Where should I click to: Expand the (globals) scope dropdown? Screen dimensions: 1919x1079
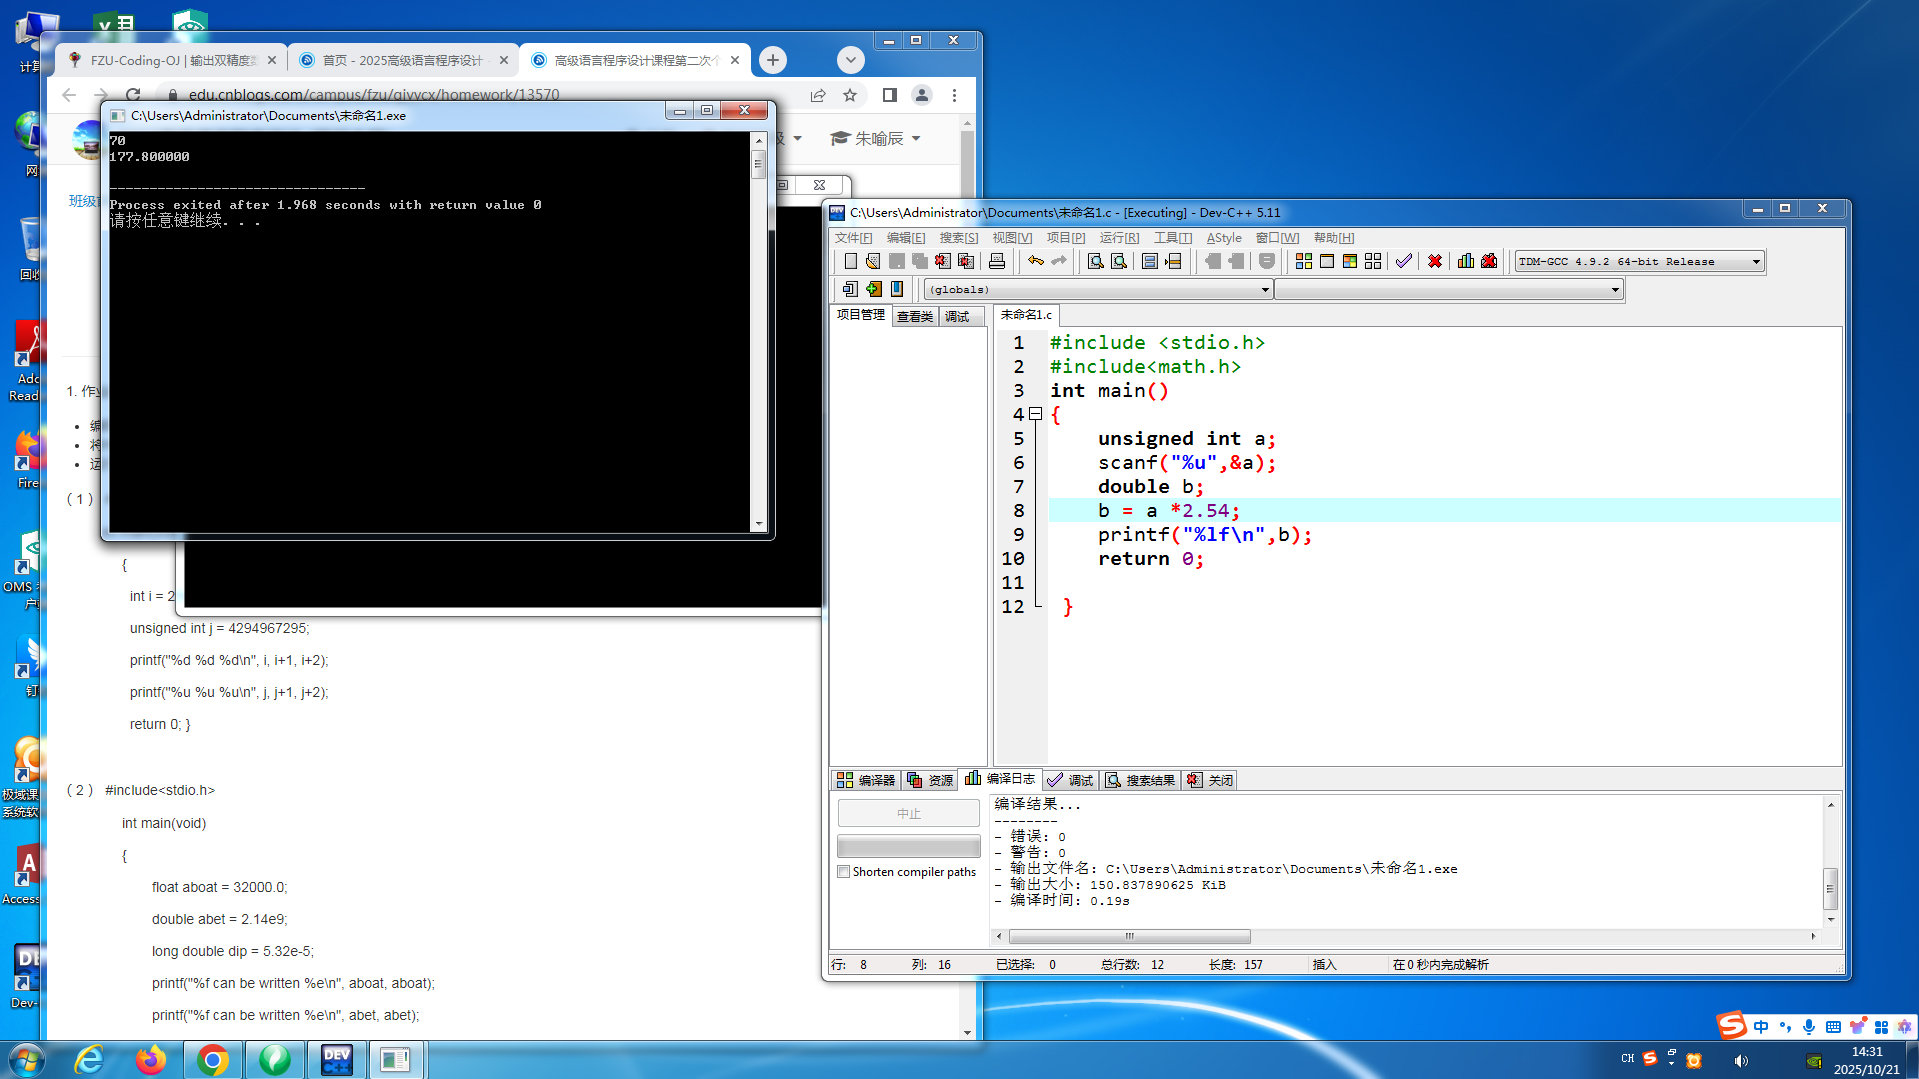[x=1264, y=290]
